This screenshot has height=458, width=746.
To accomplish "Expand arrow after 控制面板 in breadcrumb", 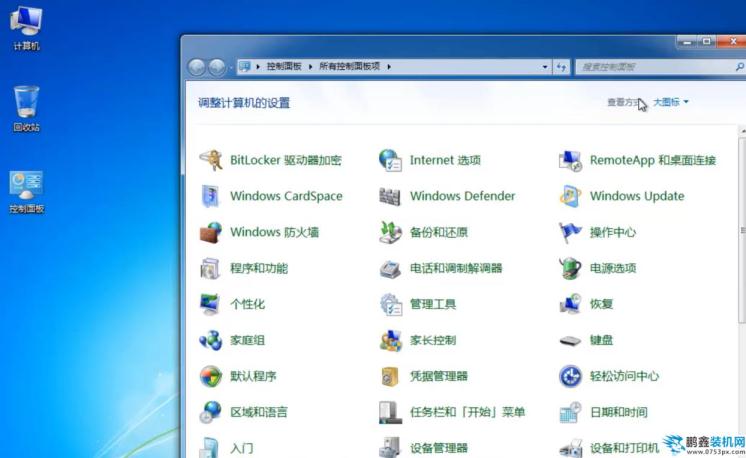I will (311, 67).
